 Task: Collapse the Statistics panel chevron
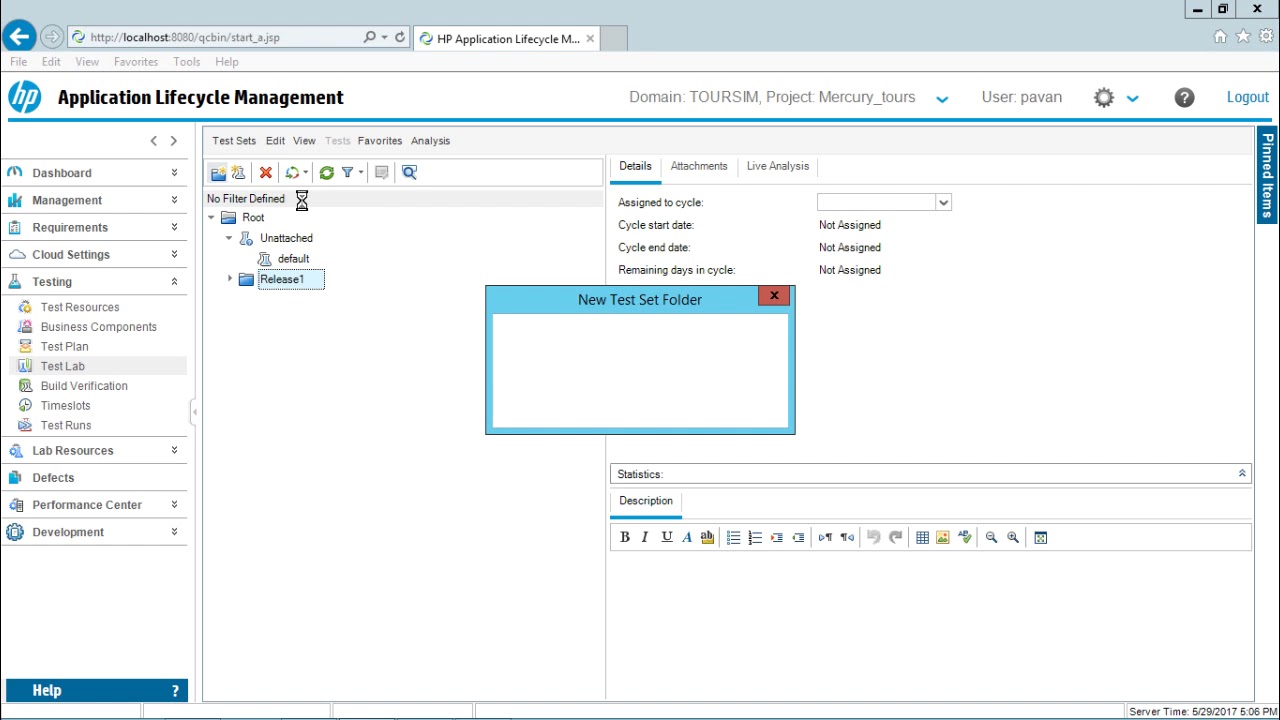coord(1242,474)
